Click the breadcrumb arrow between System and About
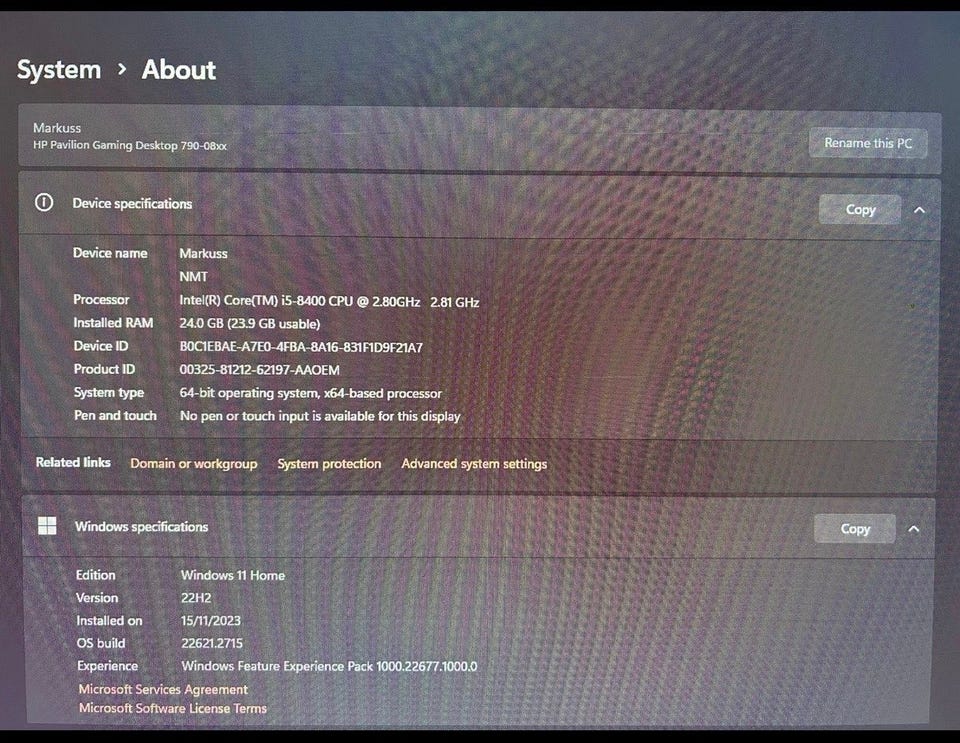The width and height of the screenshot is (960, 743). click(x=122, y=69)
